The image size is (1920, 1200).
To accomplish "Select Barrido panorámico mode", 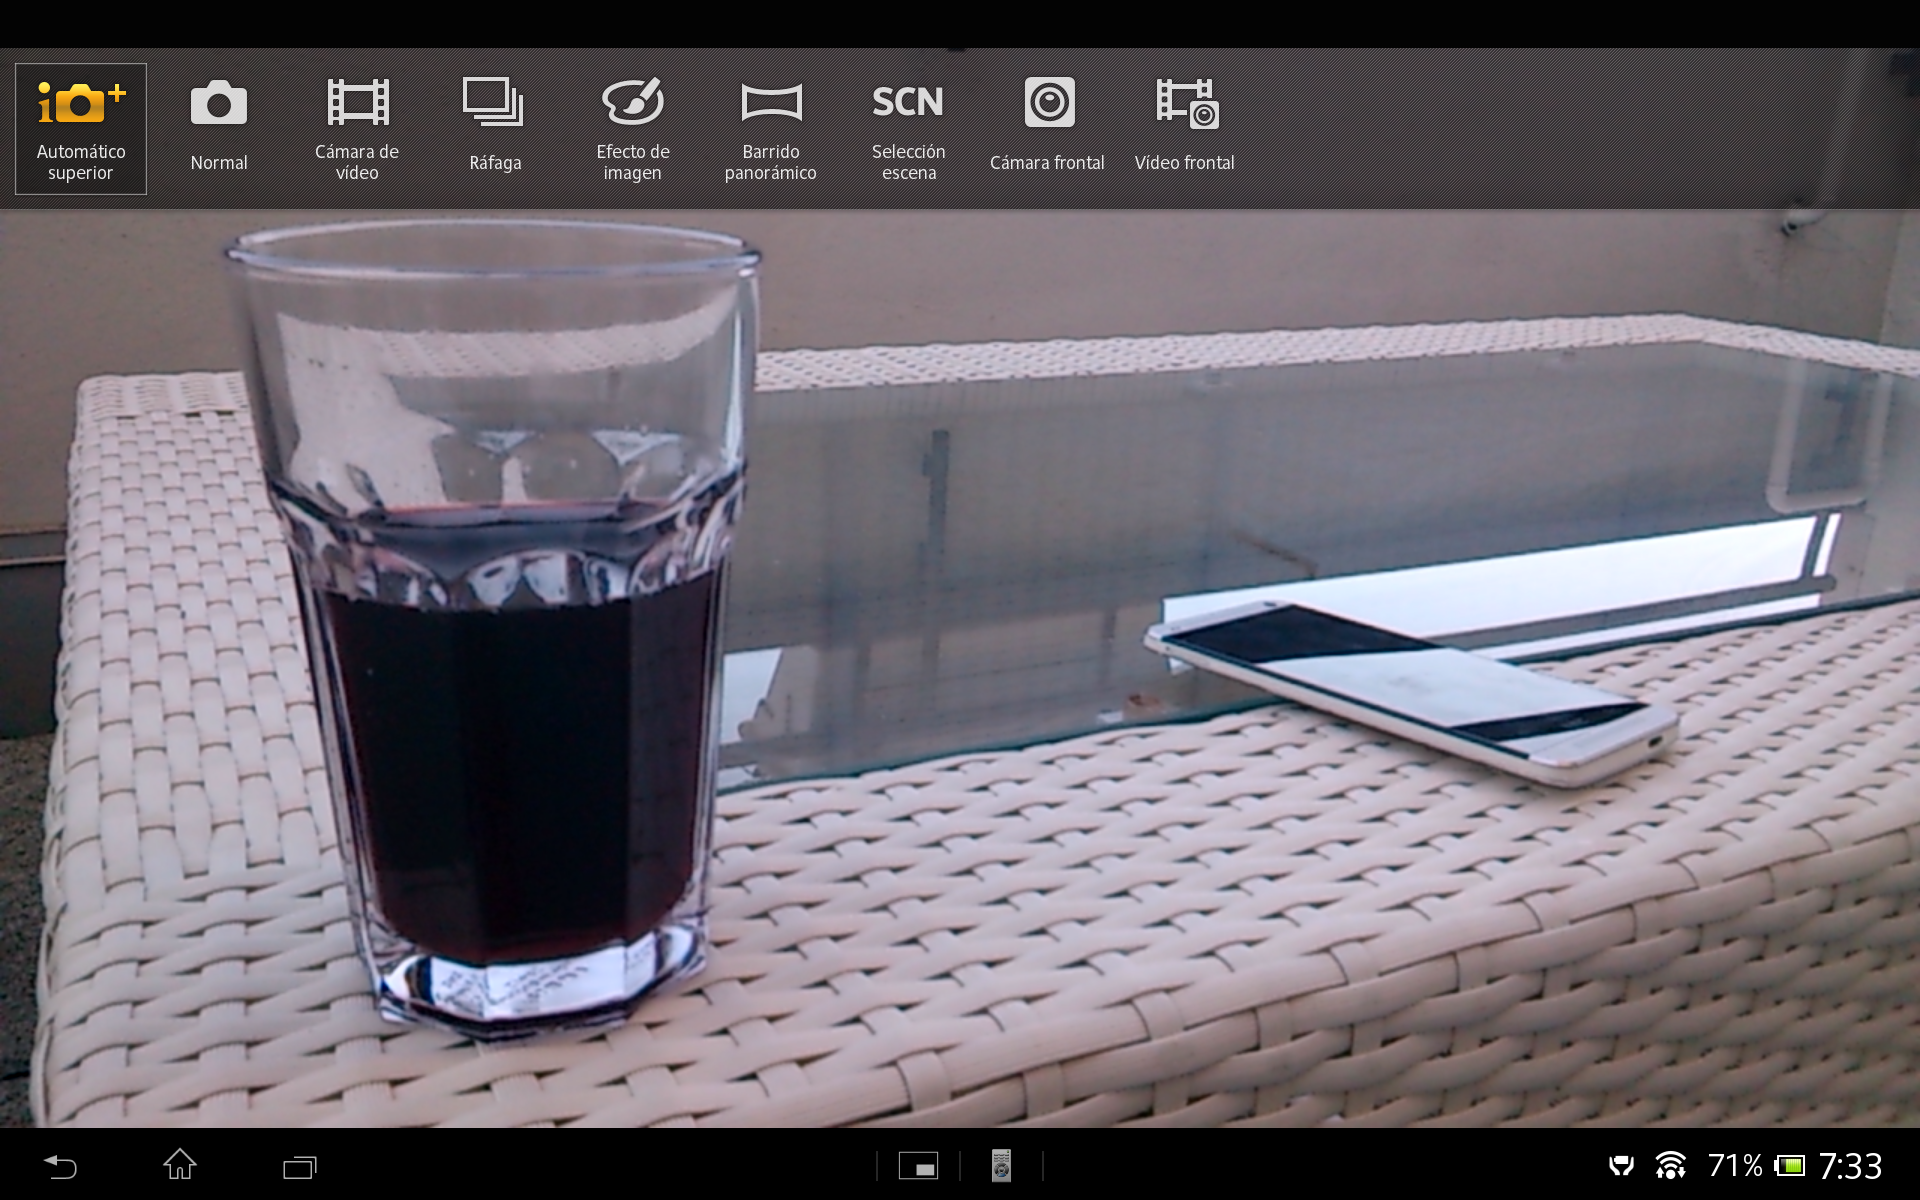I will coord(770,128).
